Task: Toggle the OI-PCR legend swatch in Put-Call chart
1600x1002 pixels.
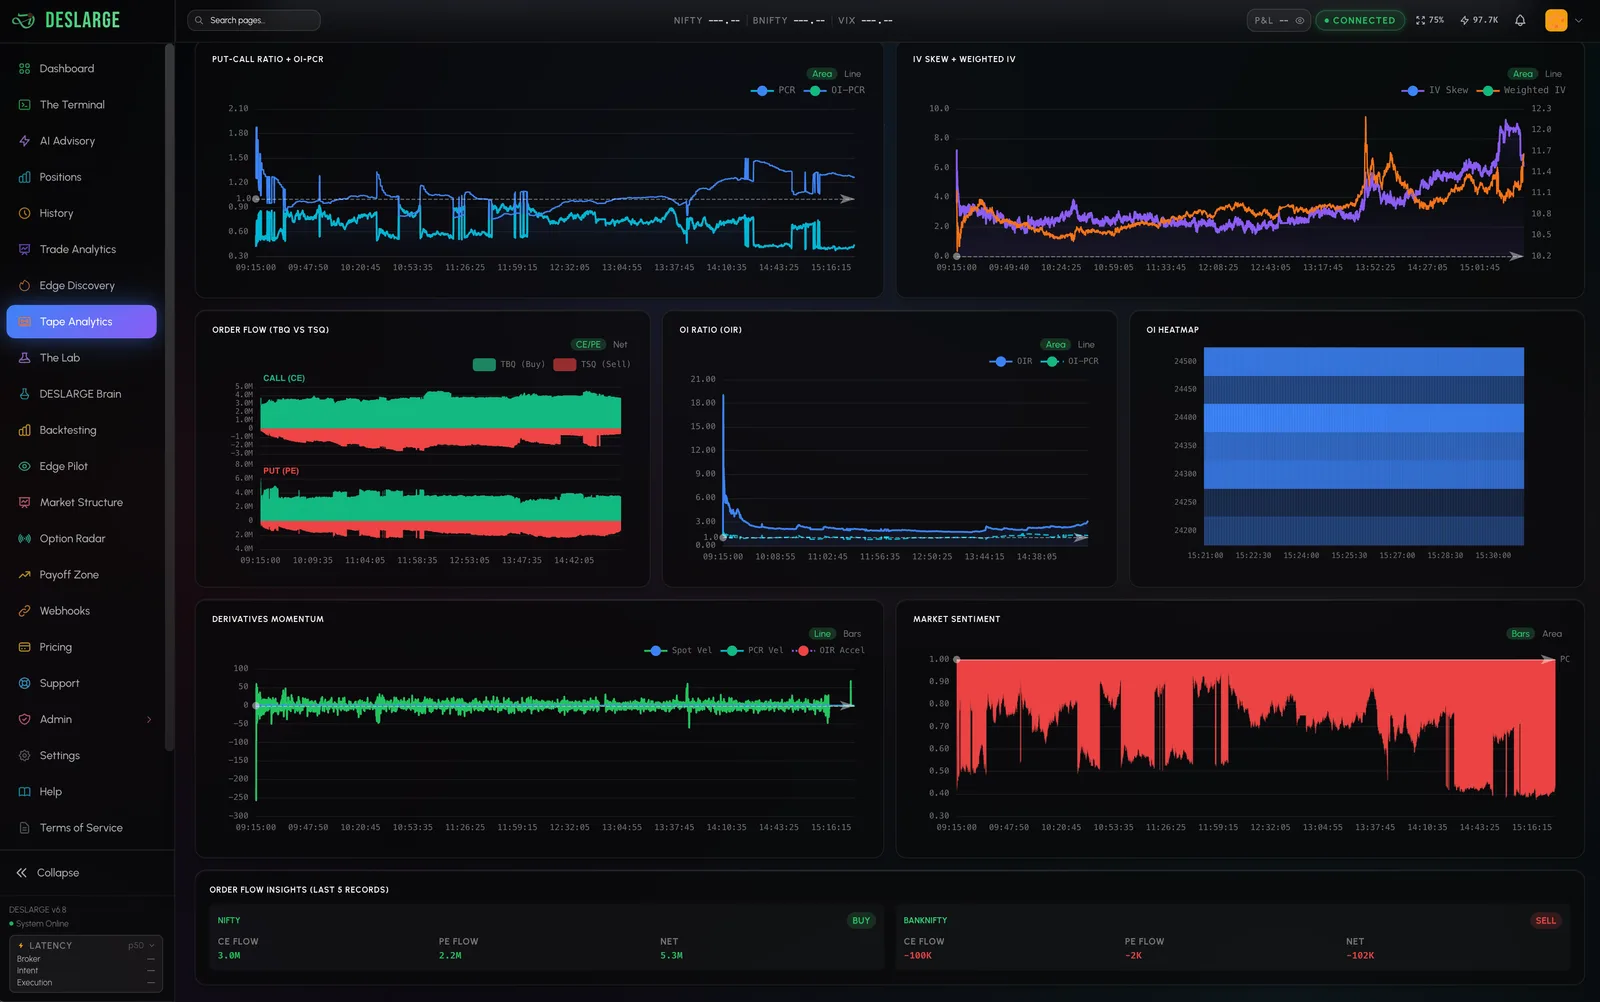Action: point(816,90)
